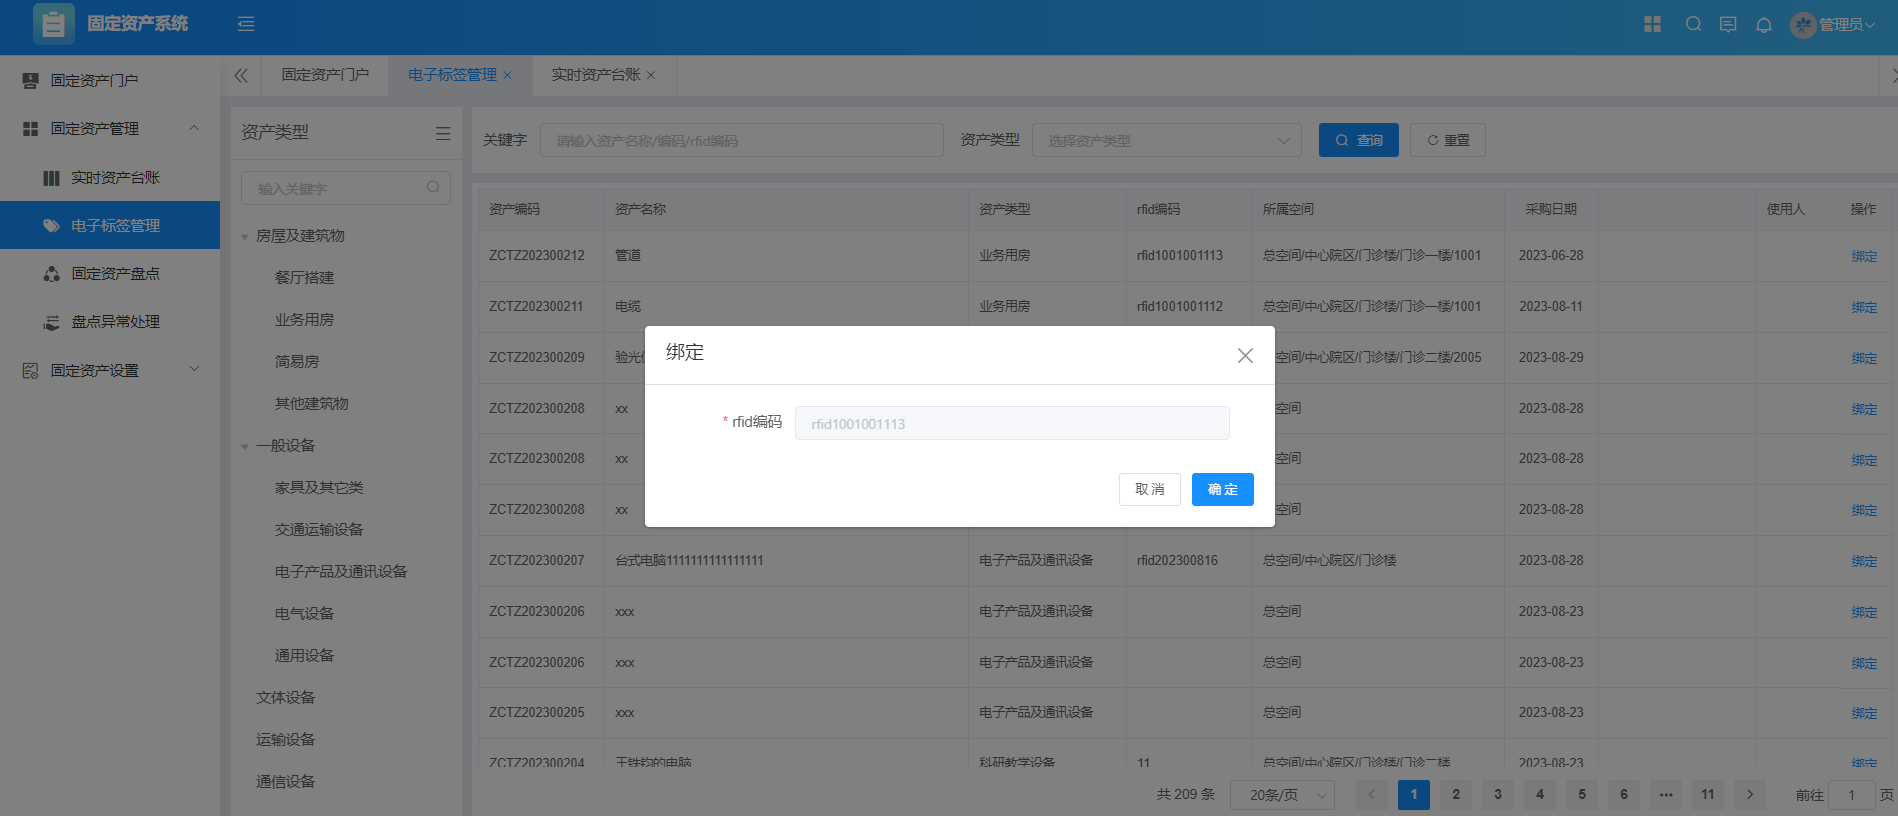Click the header search magnifier icon
This screenshot has height=816, width=1898.
(x=1693, y=24)
